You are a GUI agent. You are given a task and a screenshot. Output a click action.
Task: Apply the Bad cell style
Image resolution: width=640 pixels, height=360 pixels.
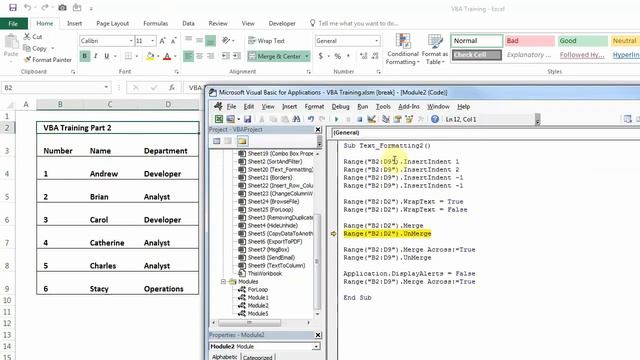(530, 41)
